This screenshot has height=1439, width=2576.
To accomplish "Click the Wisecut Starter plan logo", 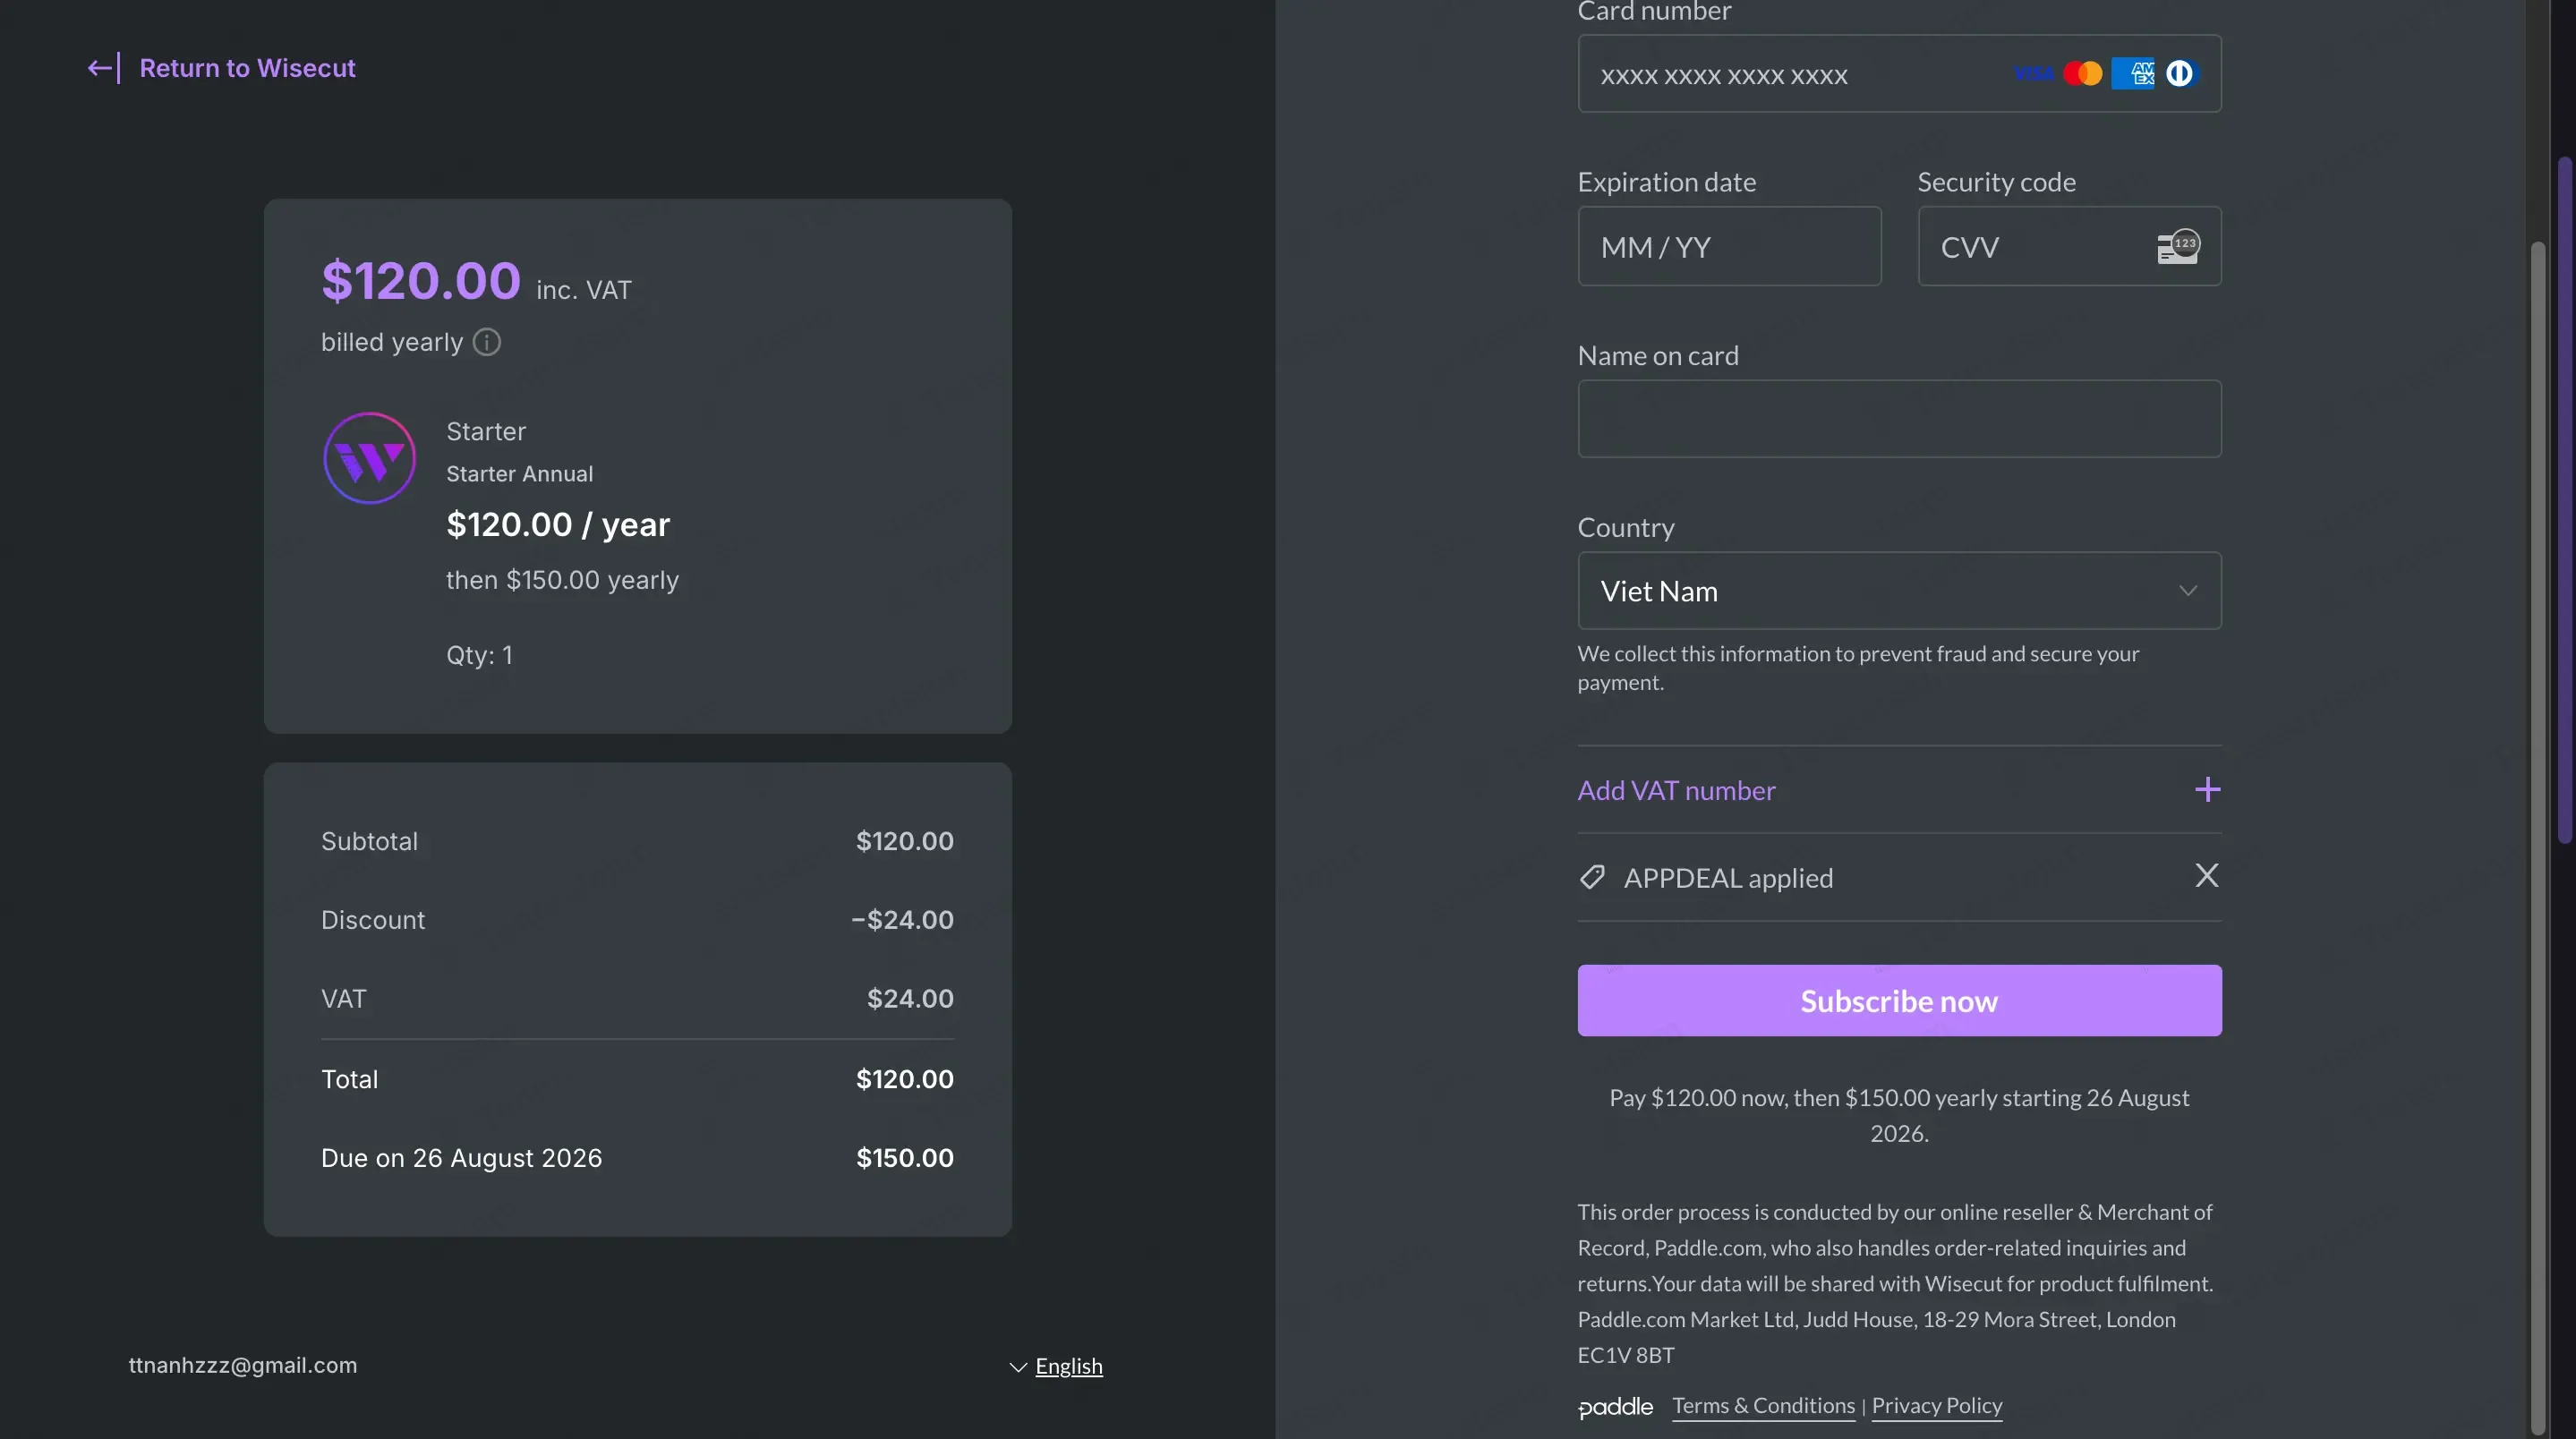I will click(x=369, y=458).
